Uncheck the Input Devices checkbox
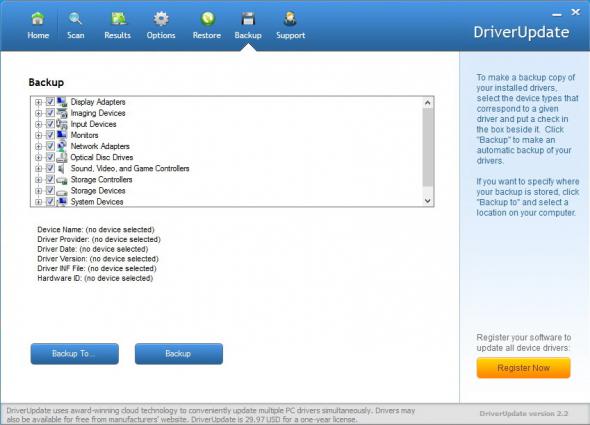The width and height of the screenshot is (590, 425). (x=50, y=124)
